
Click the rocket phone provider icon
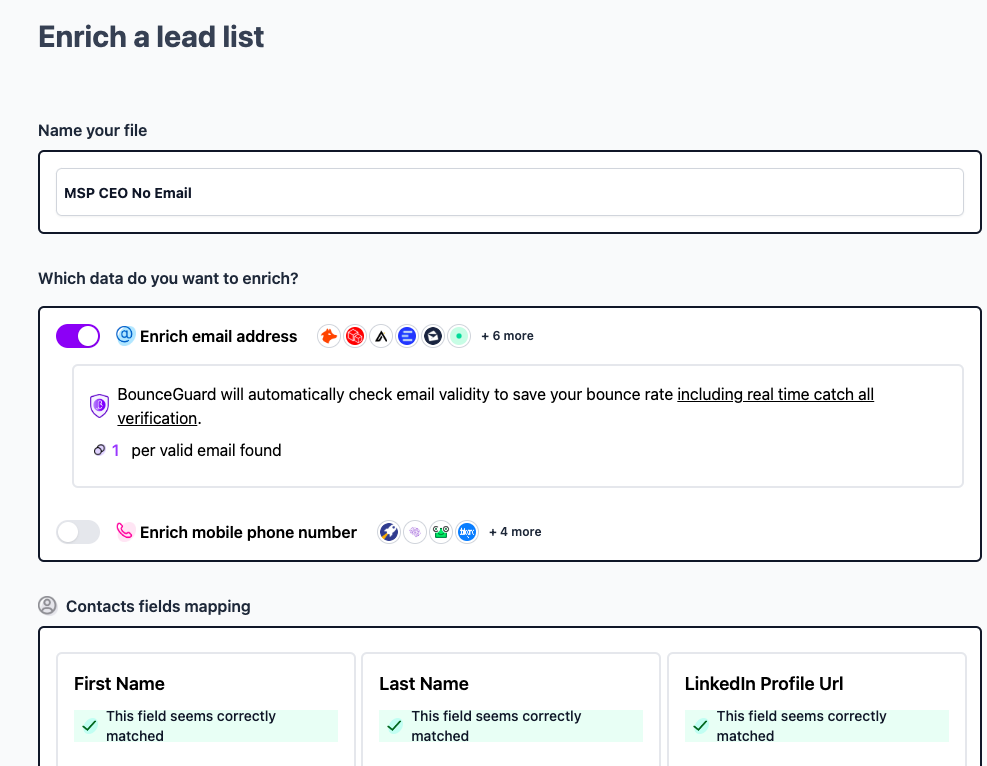pos(389,532)
